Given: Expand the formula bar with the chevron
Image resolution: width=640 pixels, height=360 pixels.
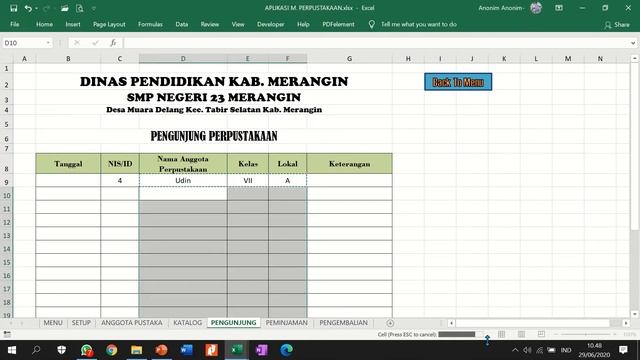Looking at the screenshot, I should click(x=633, y=43).
